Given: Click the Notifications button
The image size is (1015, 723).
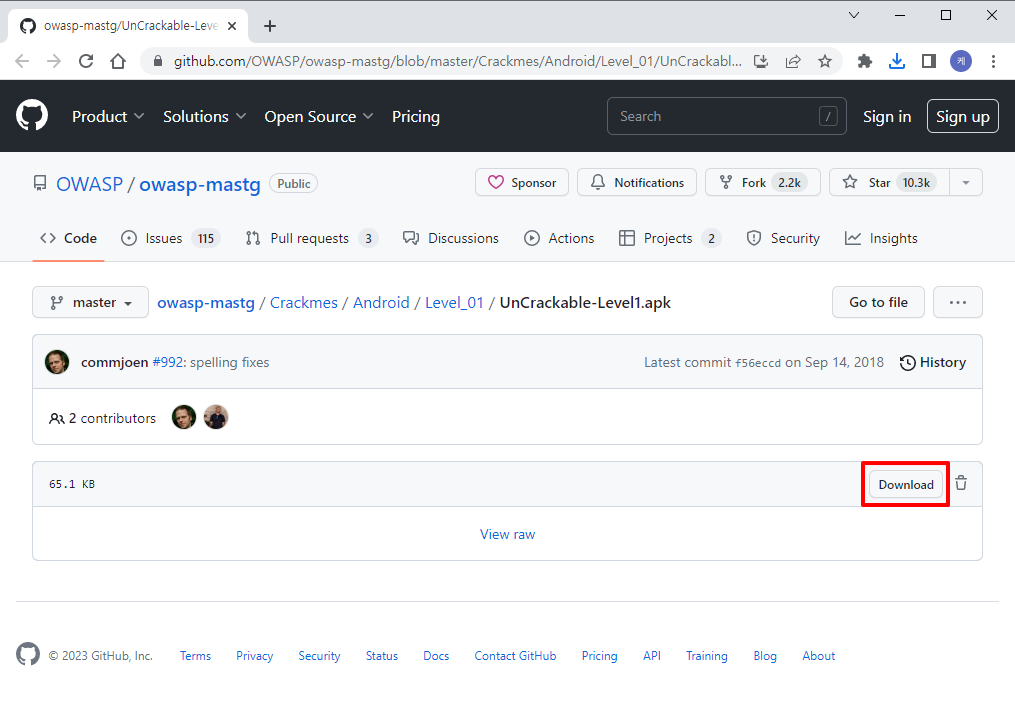Looking at the screenshot, I should (x=637, y=183).
